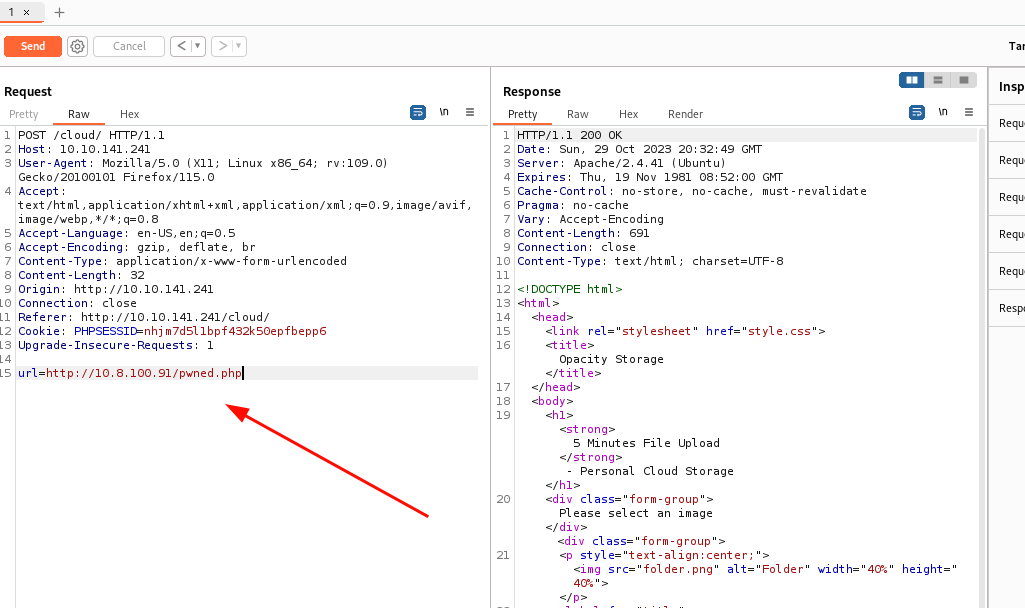Click the Content-Length: 691 response header

[583, 233]
